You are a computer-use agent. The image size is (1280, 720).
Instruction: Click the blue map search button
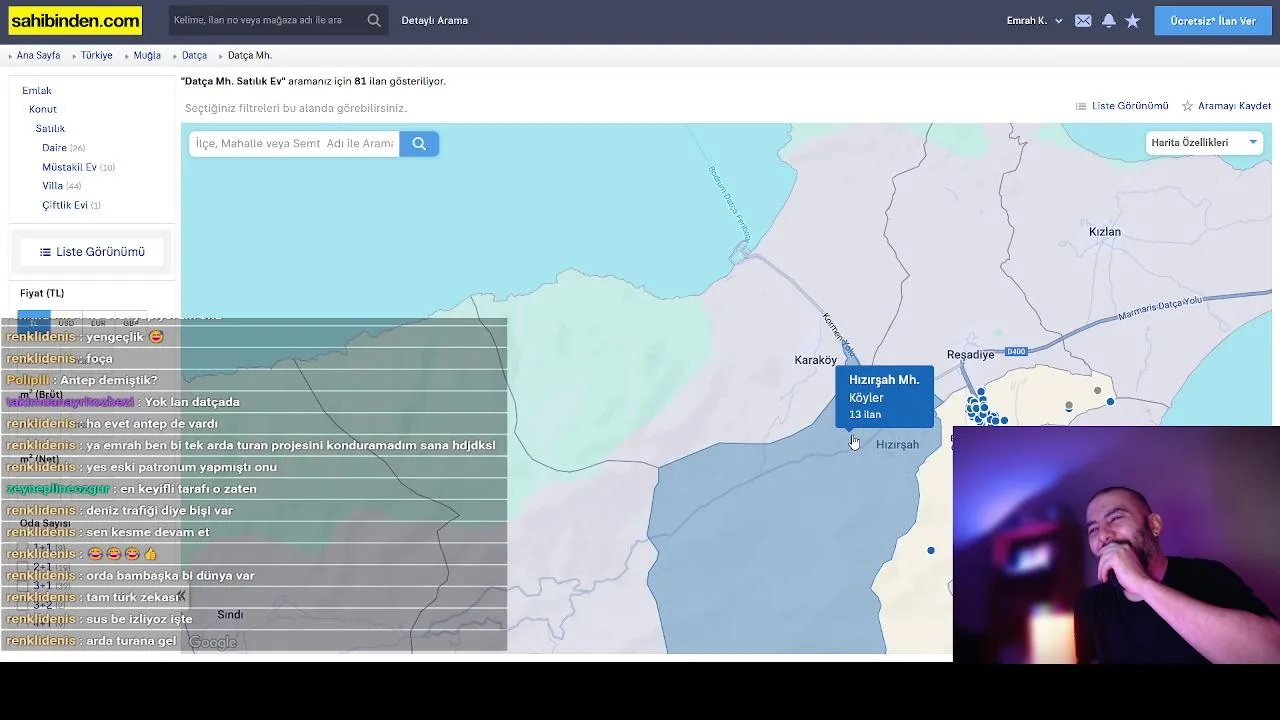[x=419, y=144]
